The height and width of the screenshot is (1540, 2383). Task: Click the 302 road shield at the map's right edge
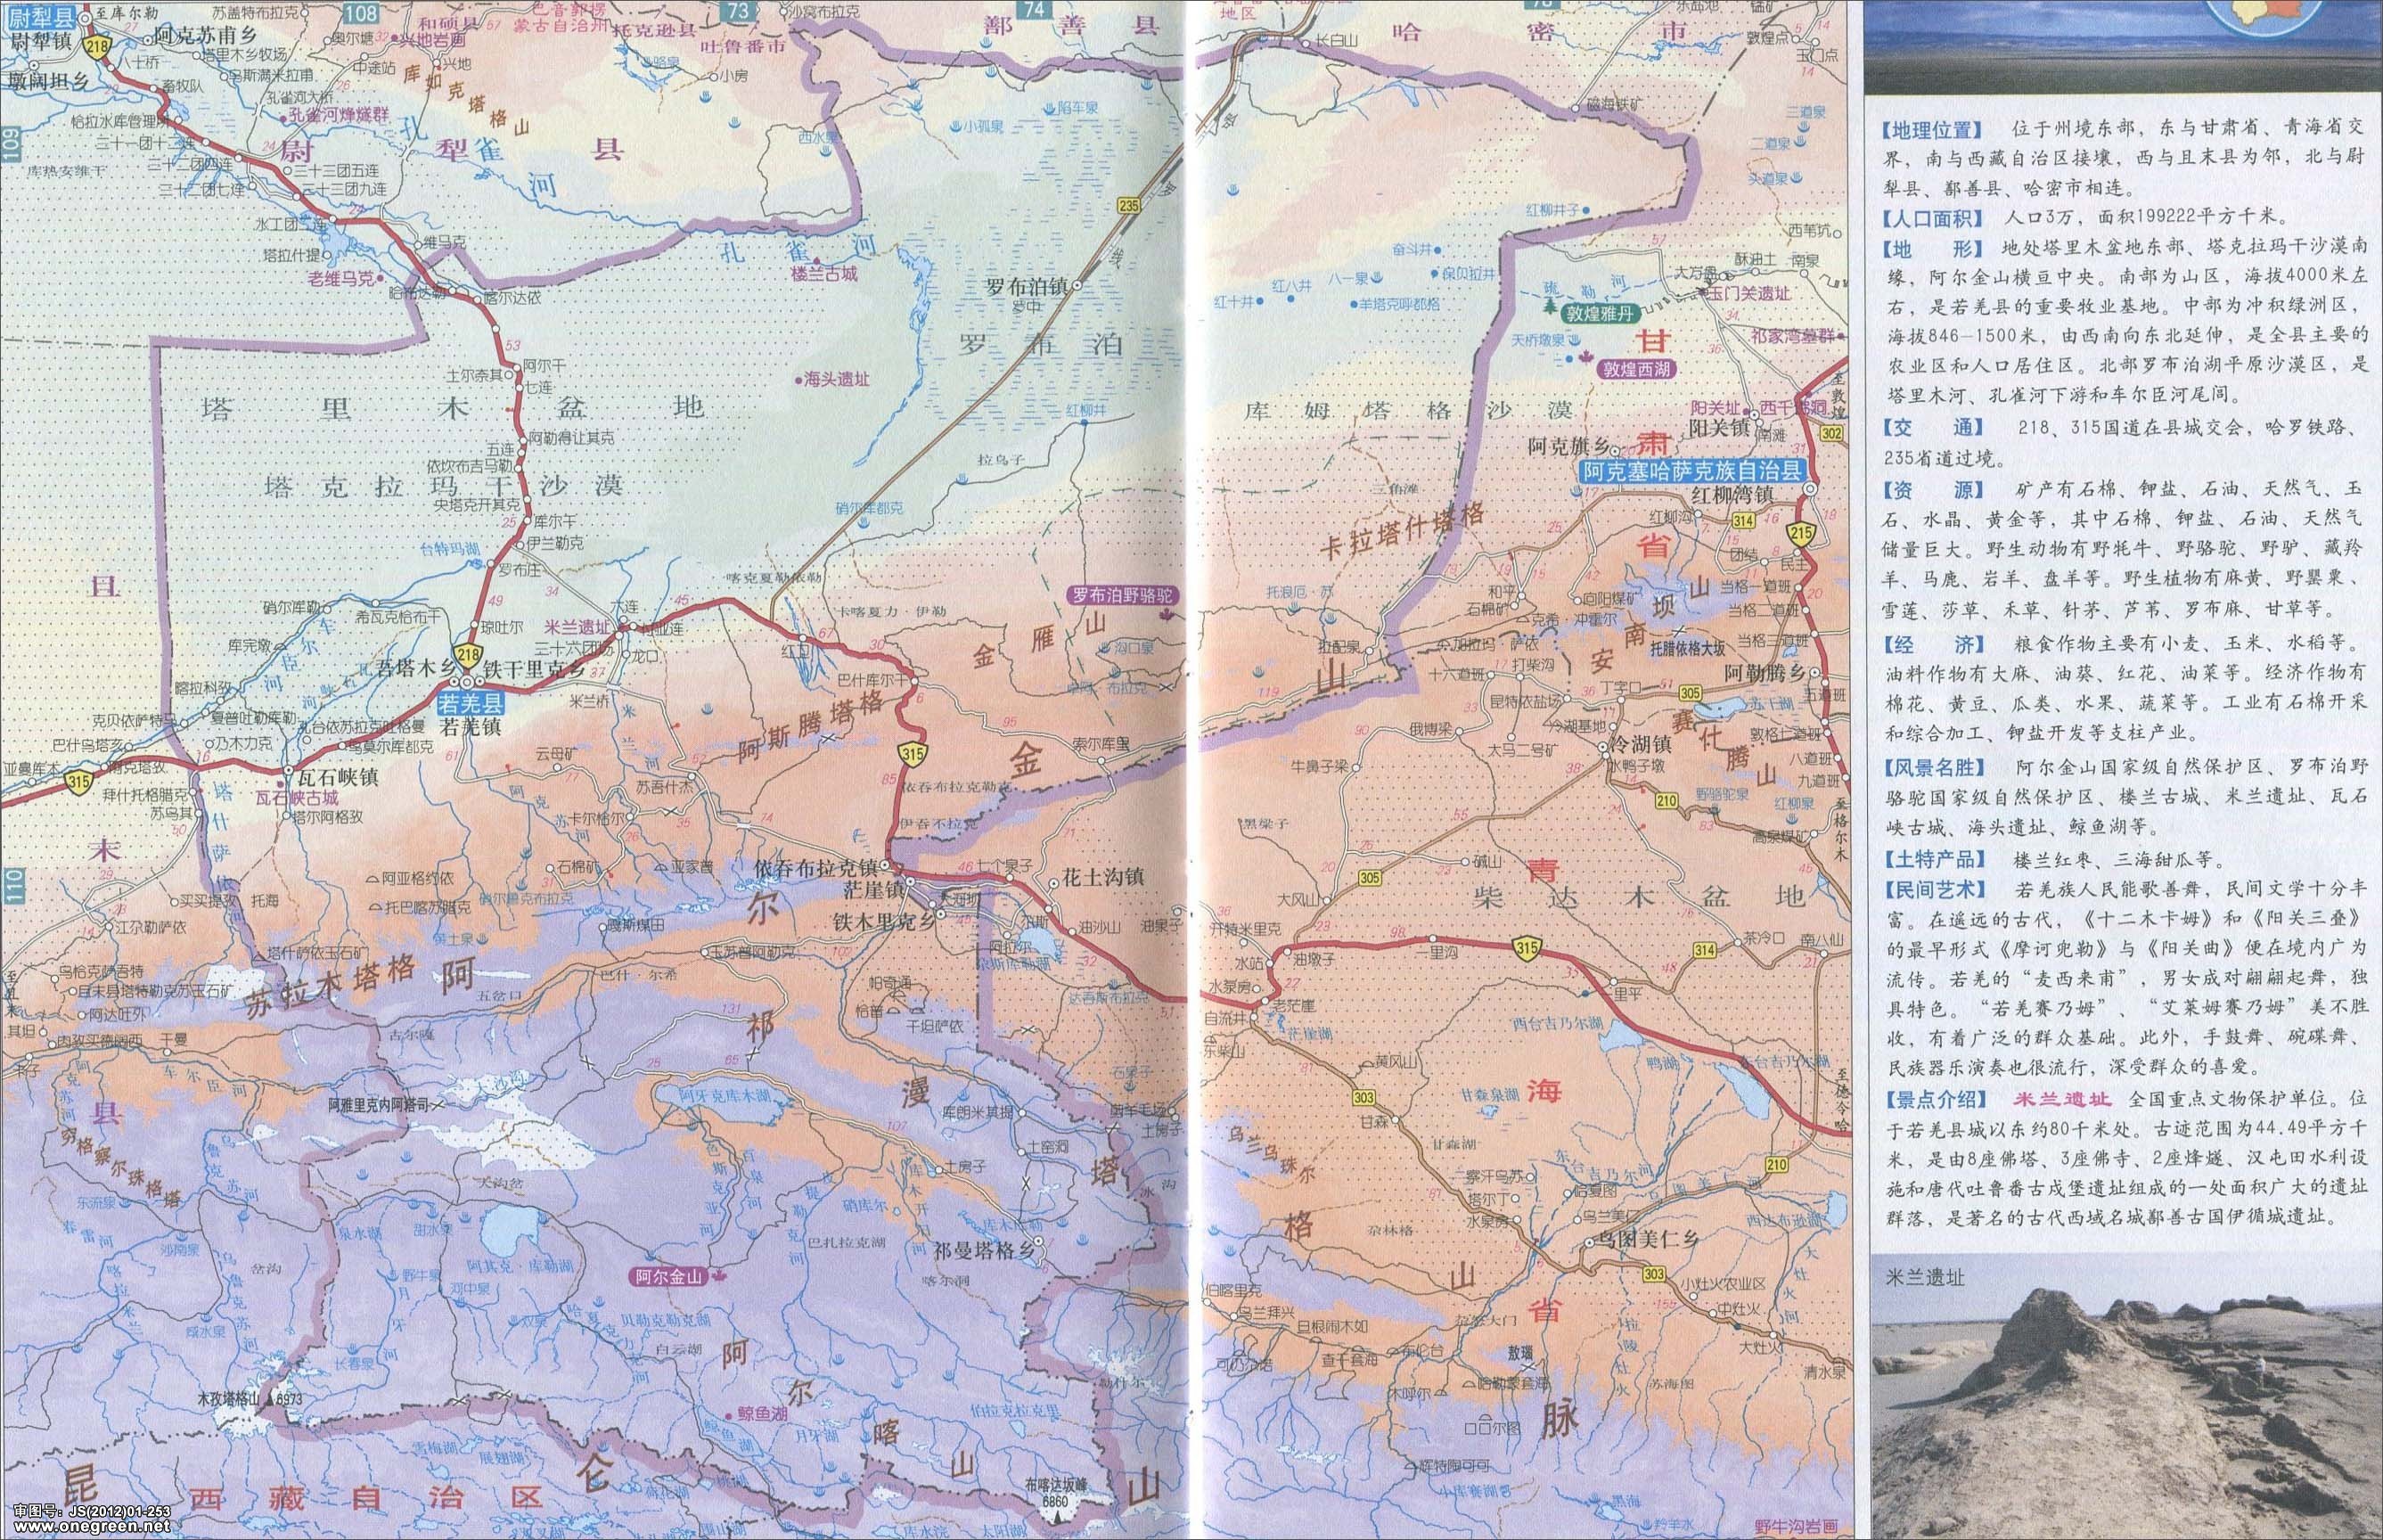[1831, 434]
